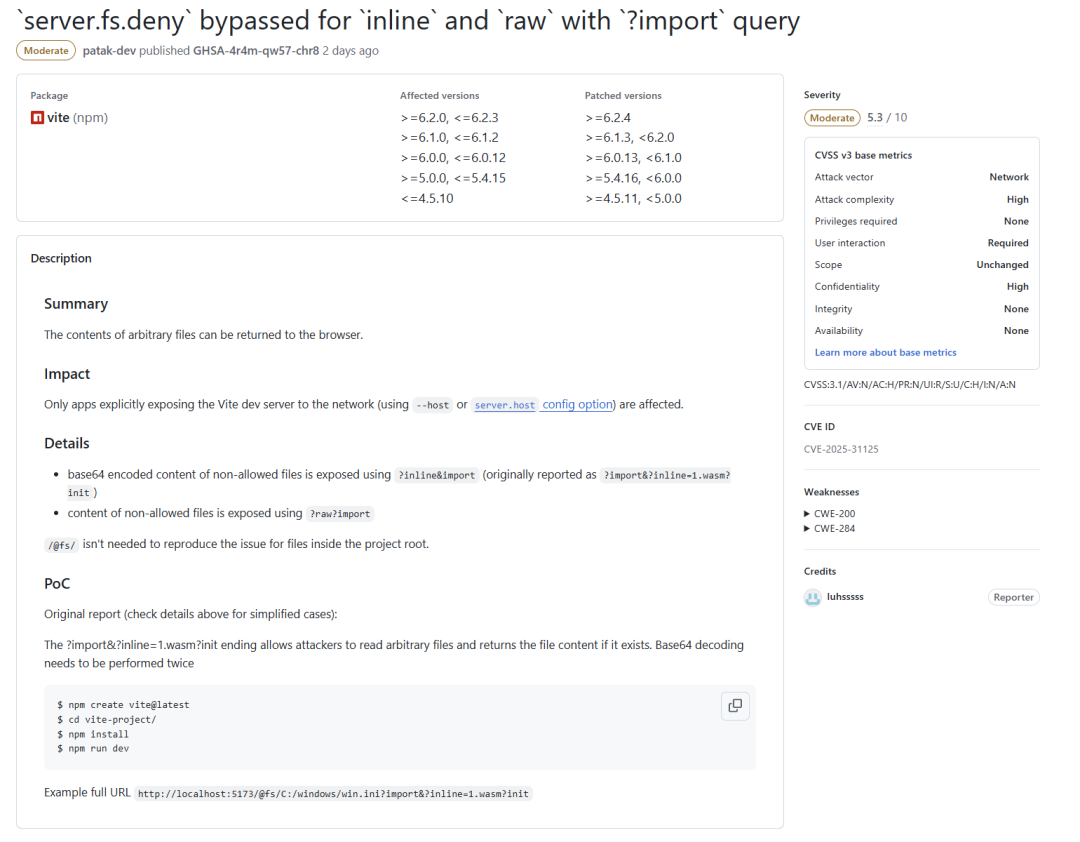1080x842 pixels.
Task: Open the patak-dev author profile
Action: [109, 50]
